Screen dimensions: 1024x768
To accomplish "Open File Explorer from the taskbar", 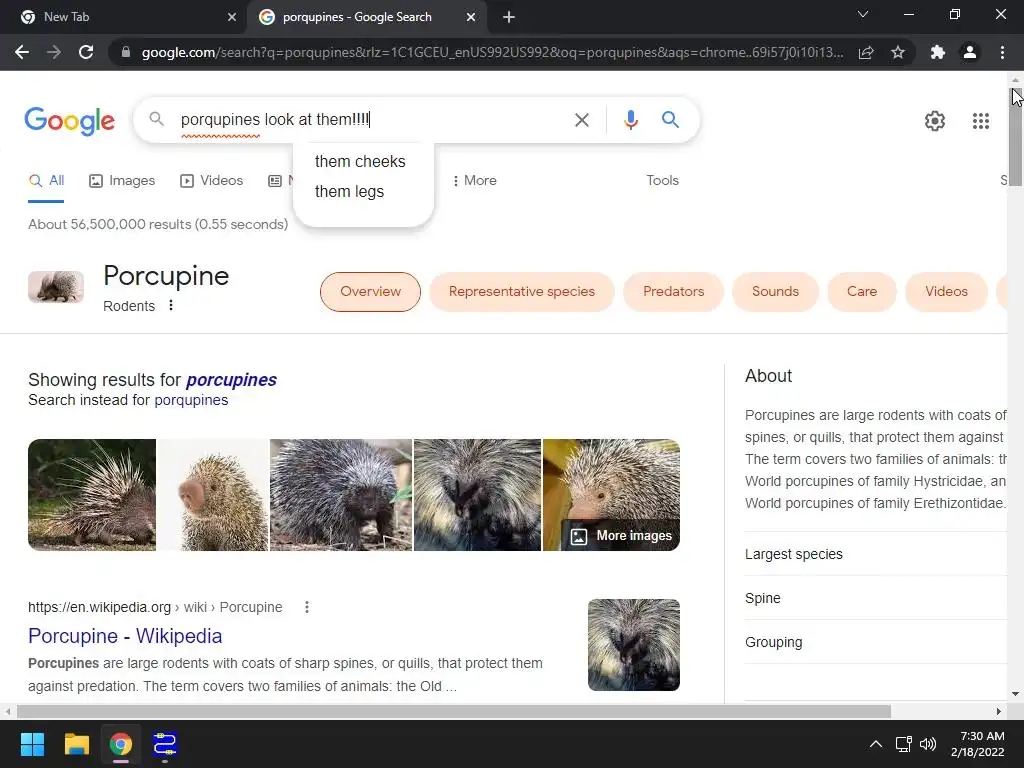I will coord(76,744).
